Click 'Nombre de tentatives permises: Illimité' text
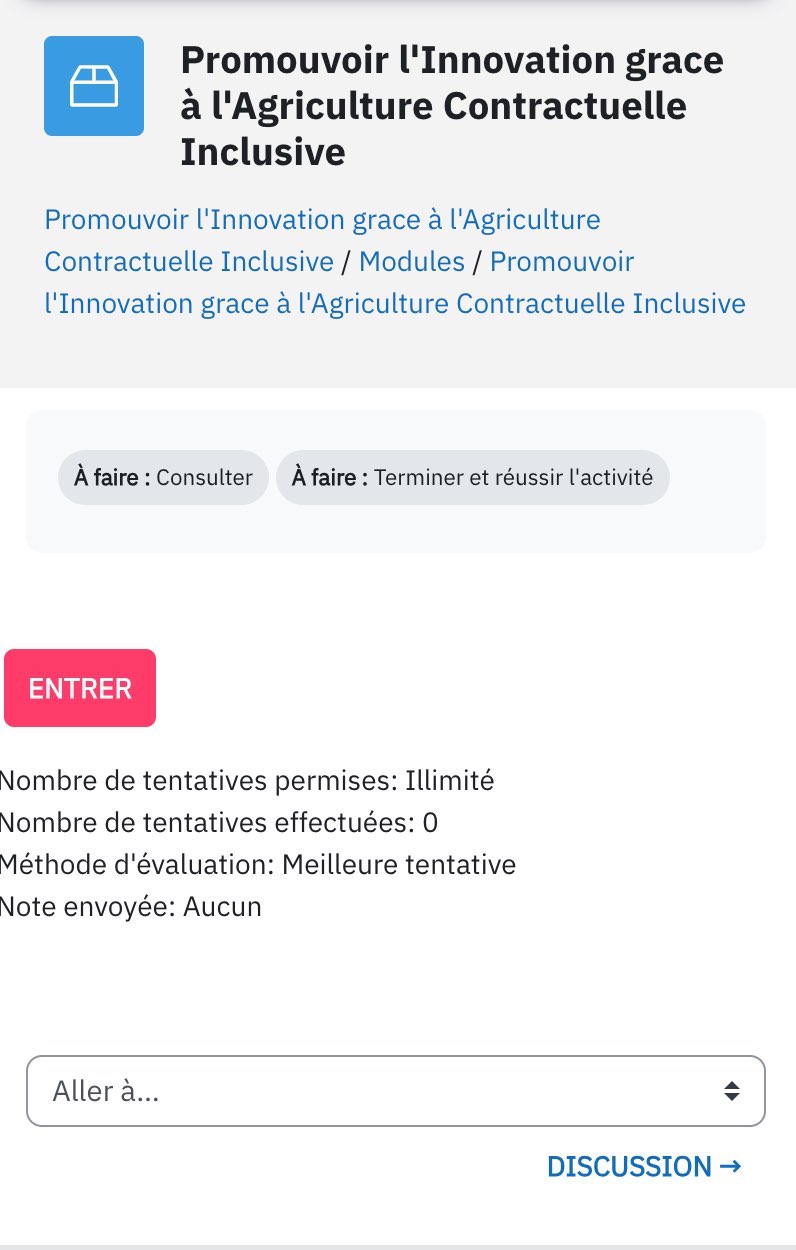The width and height of the screenshot is (796, 1250). [x=247, y=781]
